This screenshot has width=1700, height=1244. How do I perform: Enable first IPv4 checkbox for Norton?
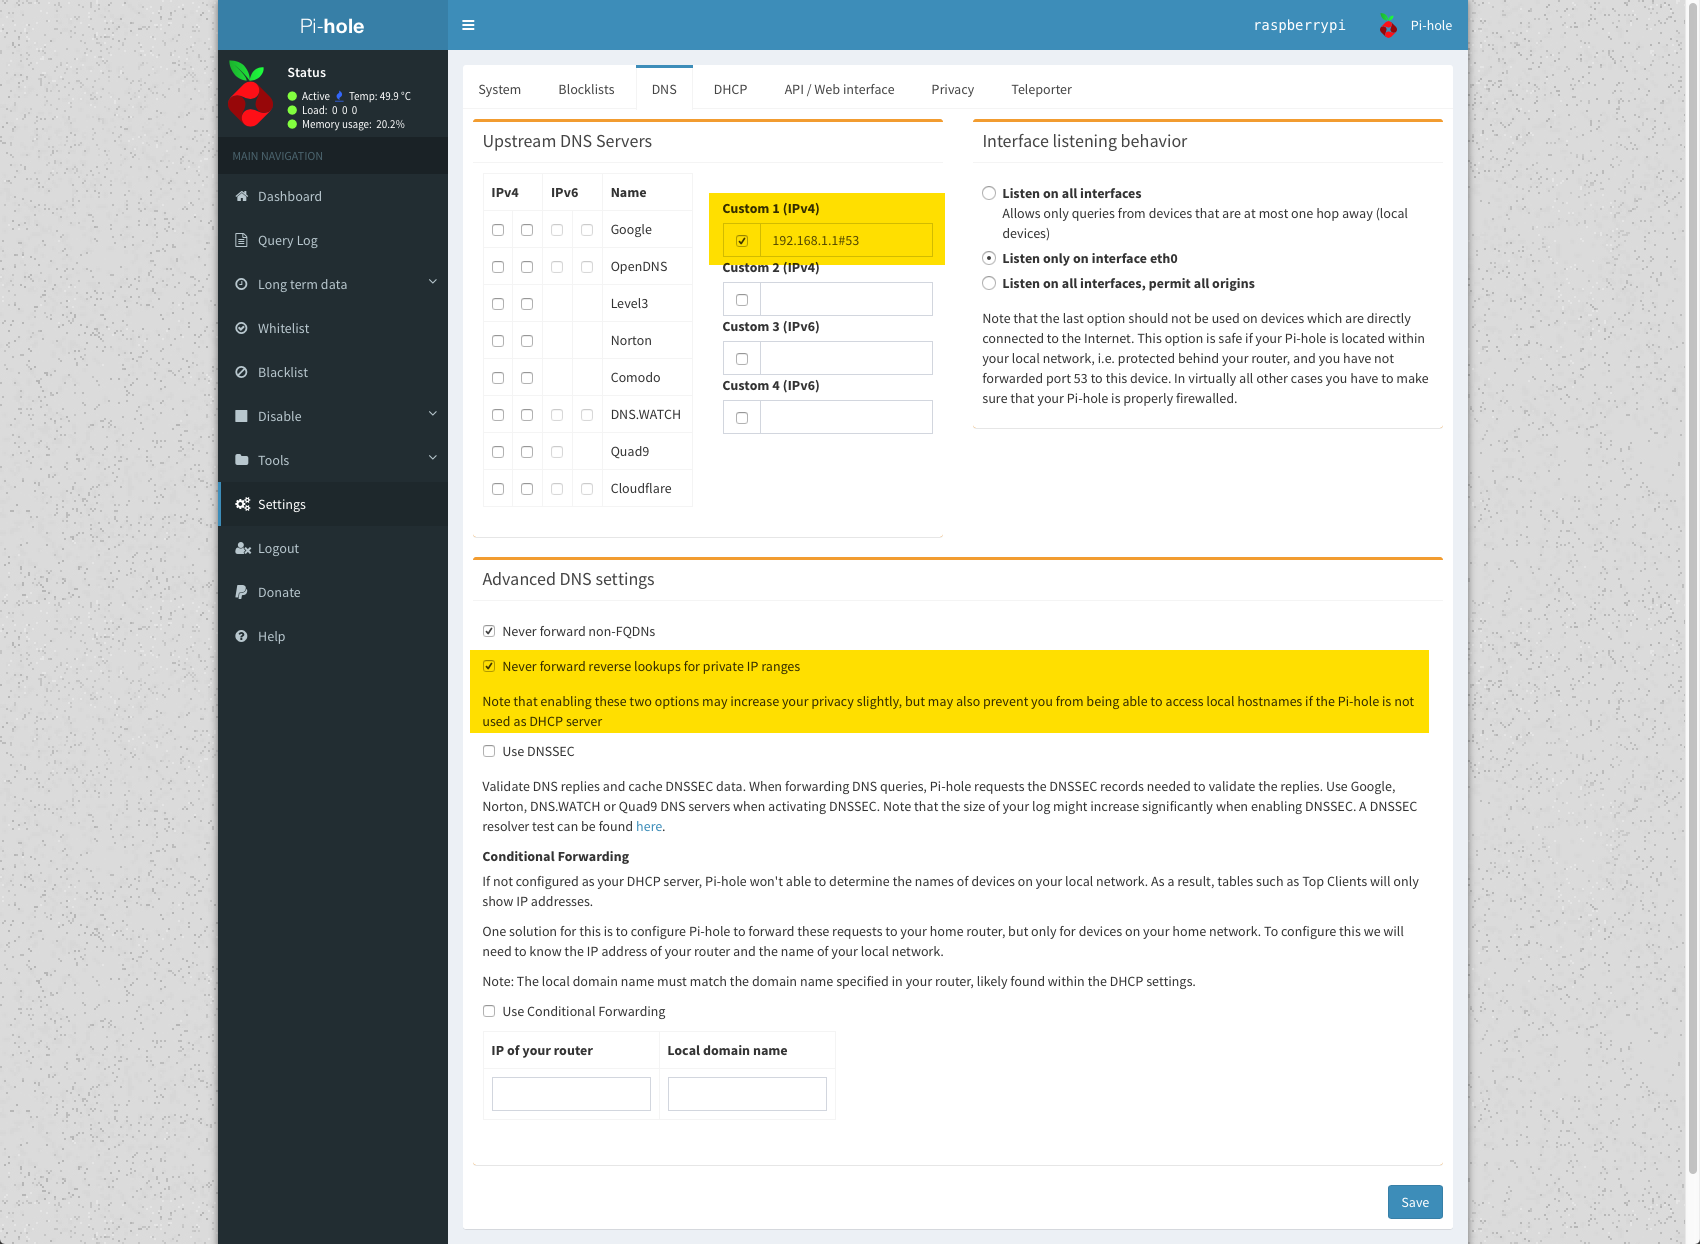498,341
